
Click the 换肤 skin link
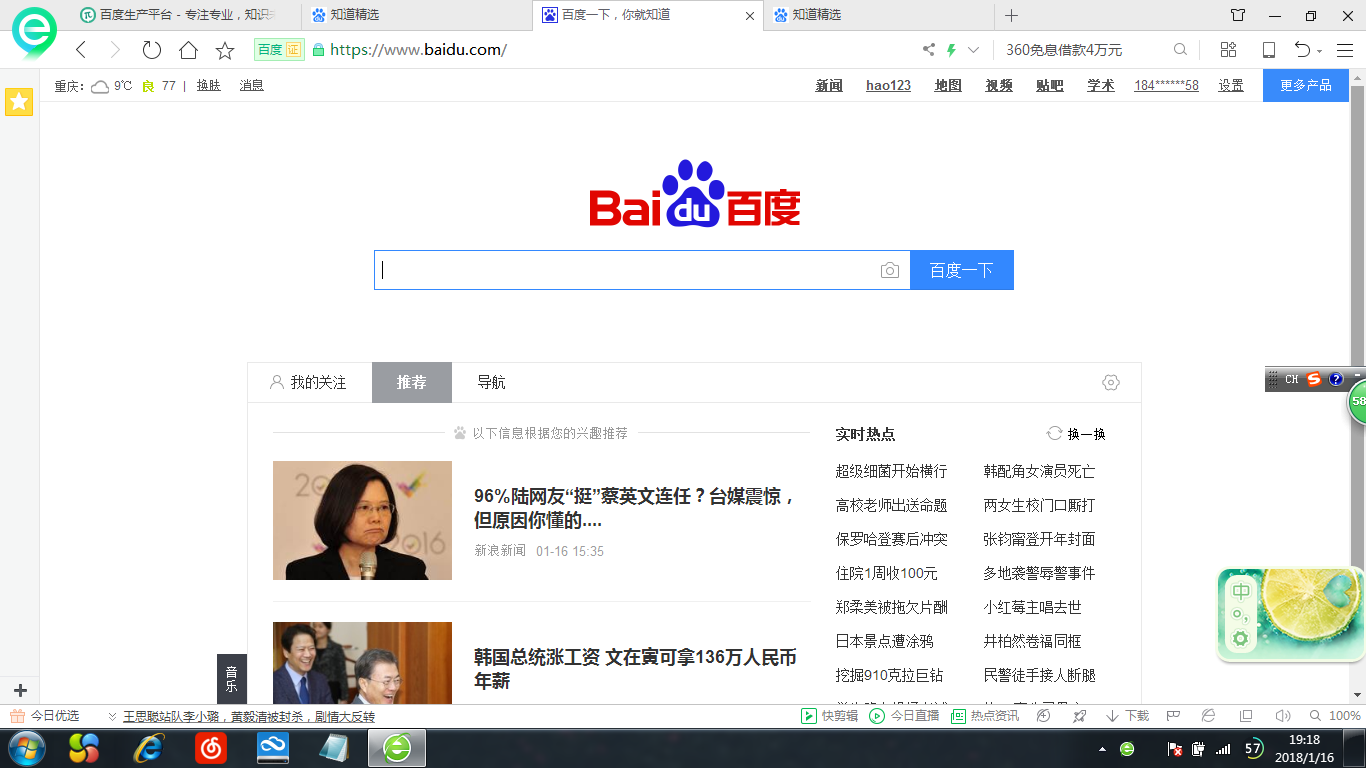[x=208, y=86]
